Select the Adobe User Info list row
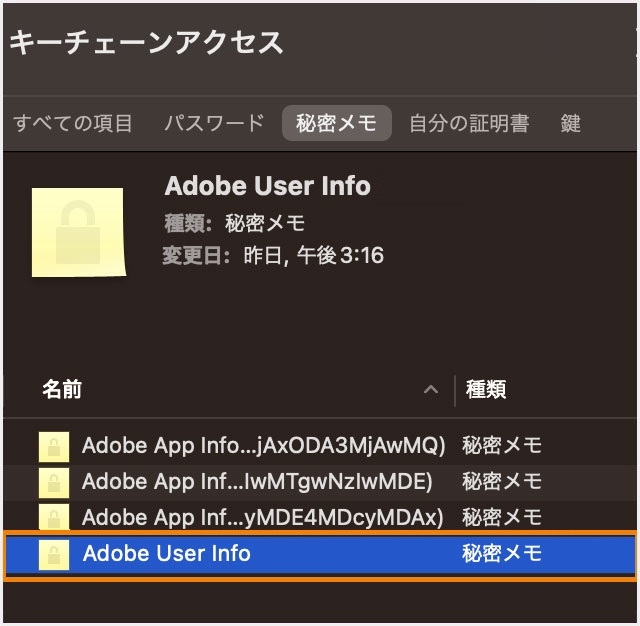The width and height of the screenshot is (640, 626). [320, 555]
